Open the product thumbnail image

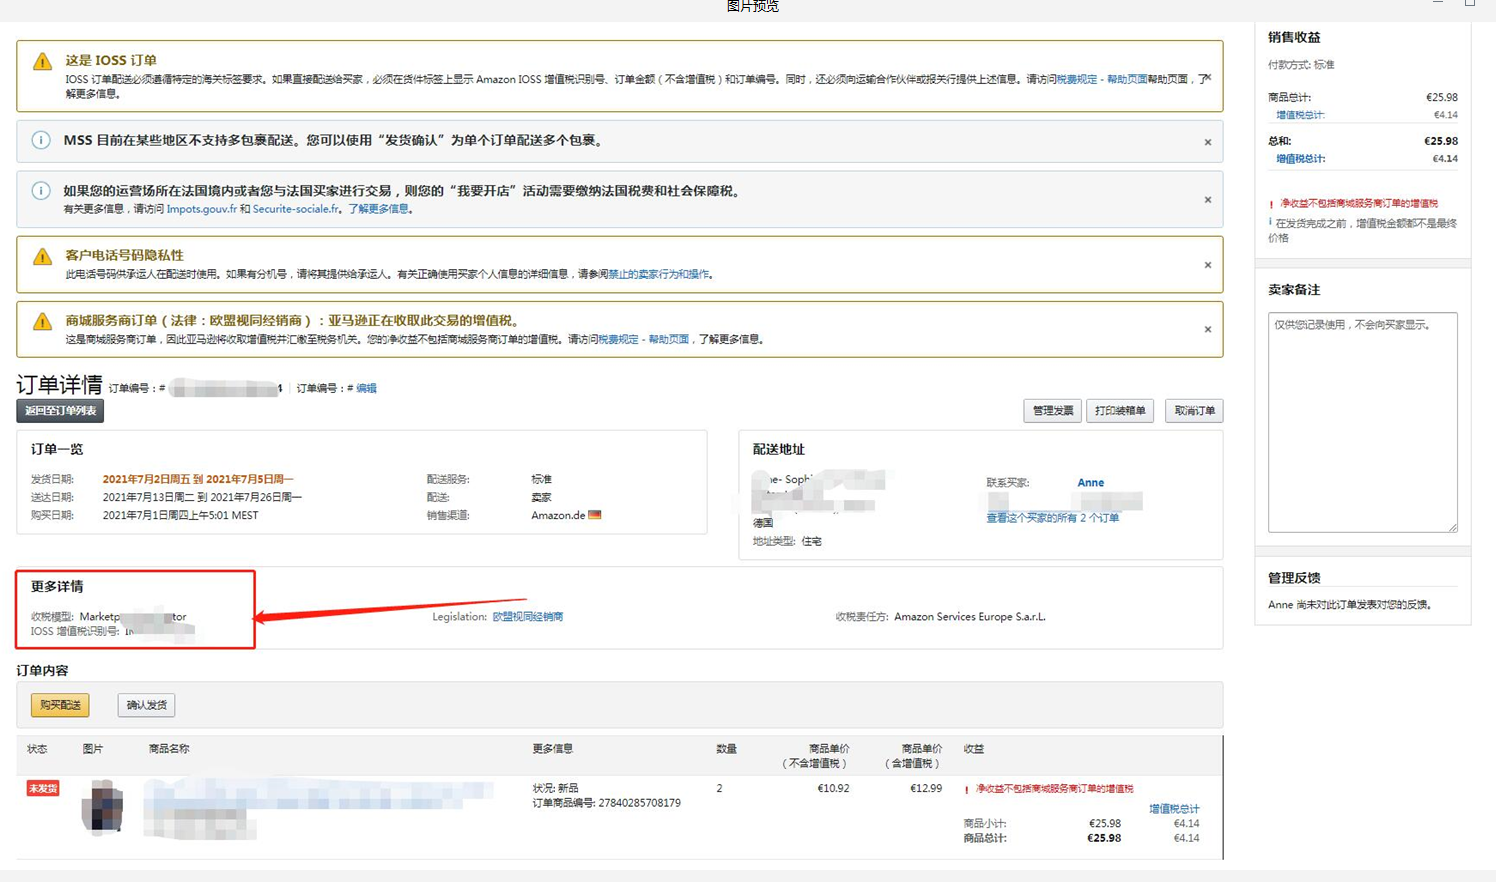[x=103, y=808]
